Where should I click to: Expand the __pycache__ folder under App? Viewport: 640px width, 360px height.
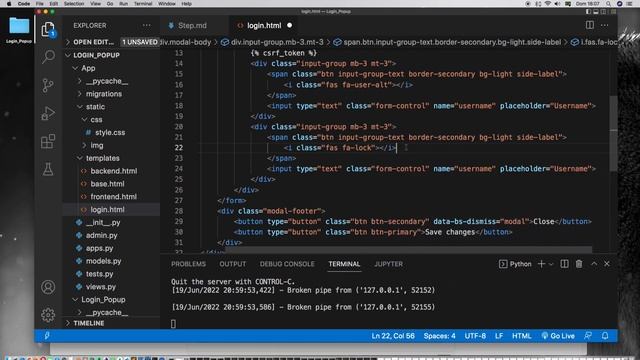[107, 81]
